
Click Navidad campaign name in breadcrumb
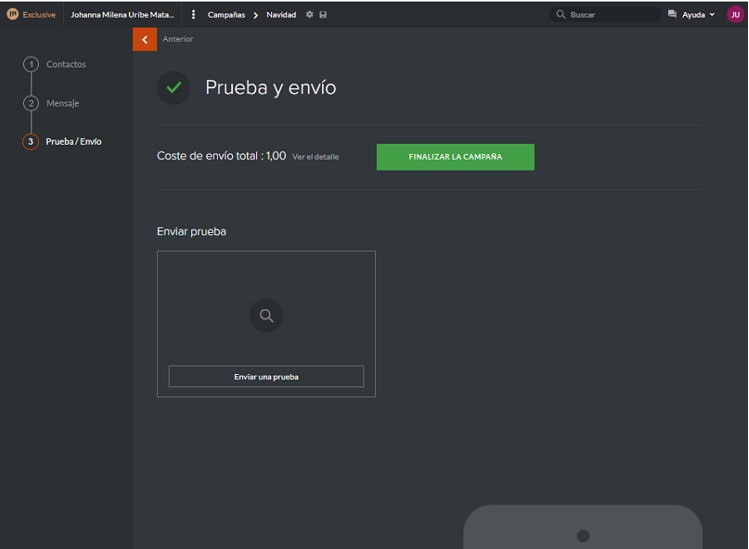281,15
